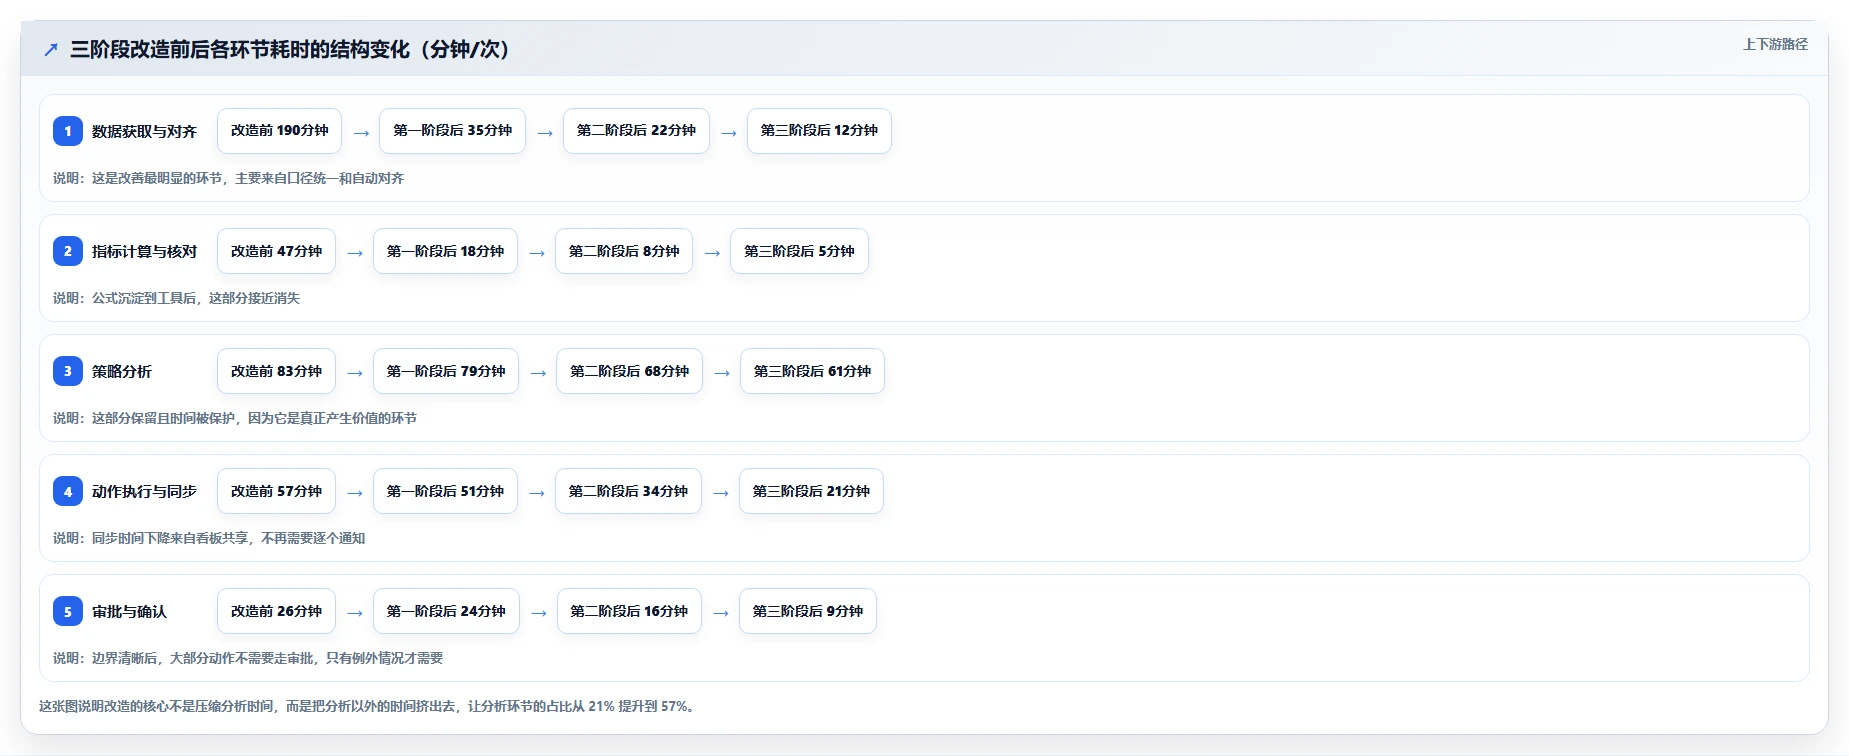
Task: Pick the 第二阶段后 34分钟 chip
Action: point(628,491)
